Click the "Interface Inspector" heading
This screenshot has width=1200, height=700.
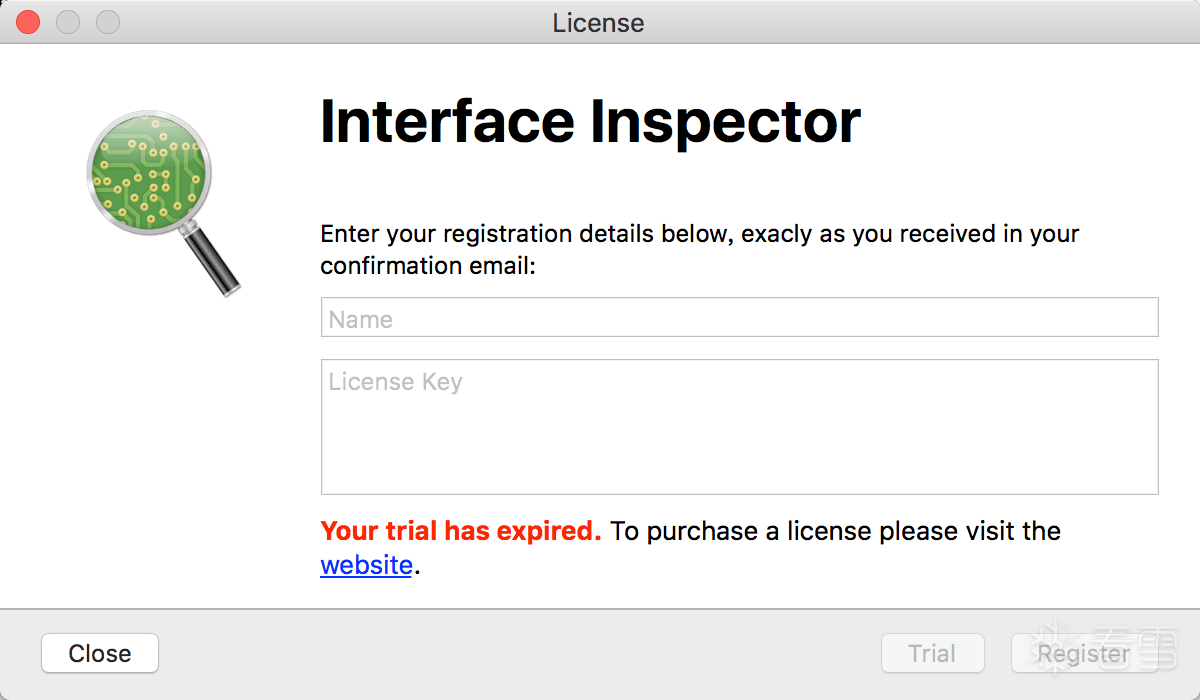coord(590,122)
